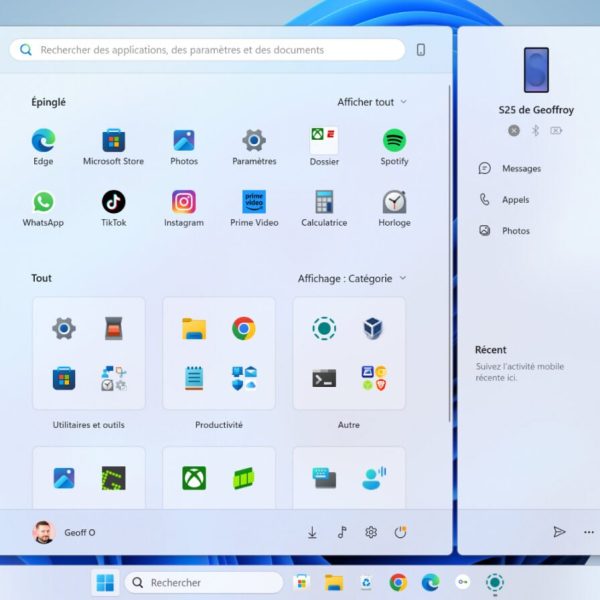Open Photos icon in bottom-left category group

(64, 478)
